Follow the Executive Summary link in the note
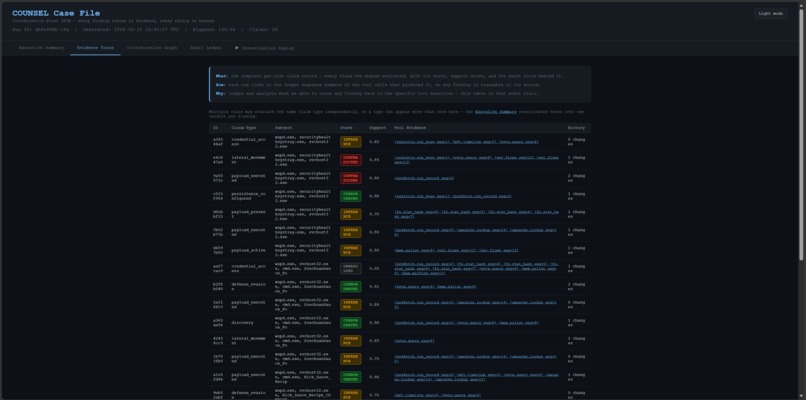 point(496,112)
